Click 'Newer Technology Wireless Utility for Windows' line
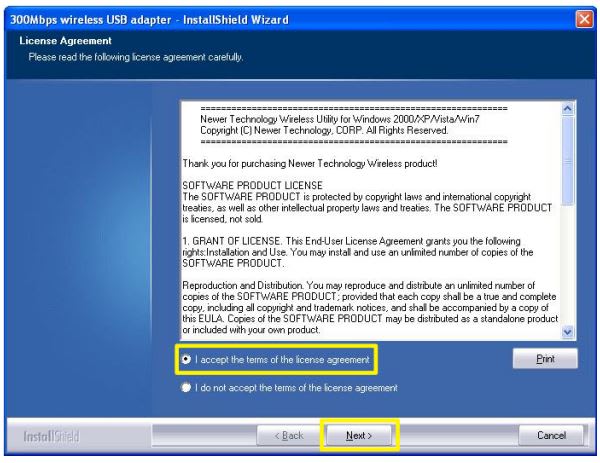Image resolution: width=600 pixels, height=463 pixels. (x=340, y=119)
